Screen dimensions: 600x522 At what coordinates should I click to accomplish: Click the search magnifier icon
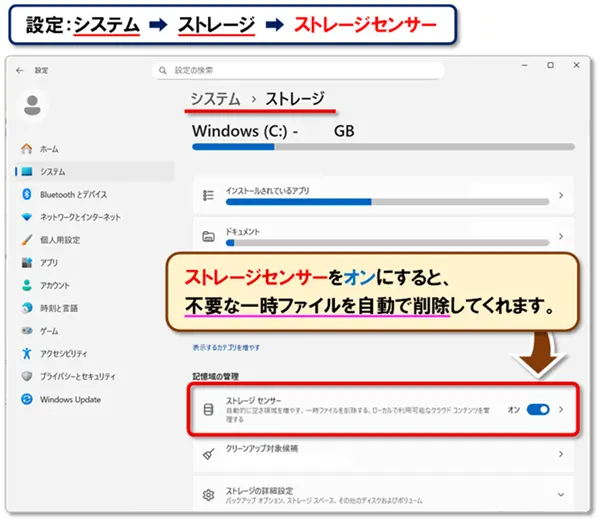163,70
